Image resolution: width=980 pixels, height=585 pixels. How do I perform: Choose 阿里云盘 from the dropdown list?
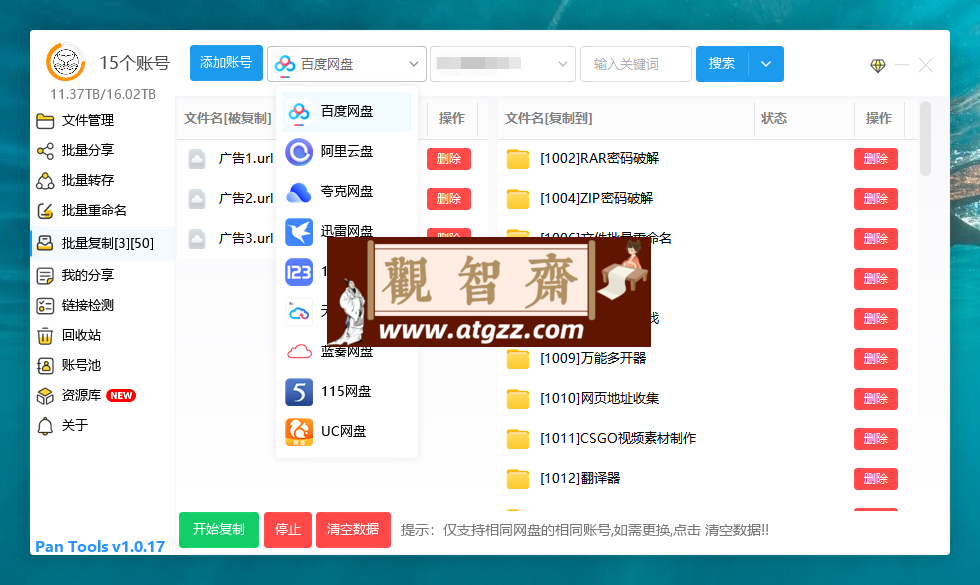[347, 151]
